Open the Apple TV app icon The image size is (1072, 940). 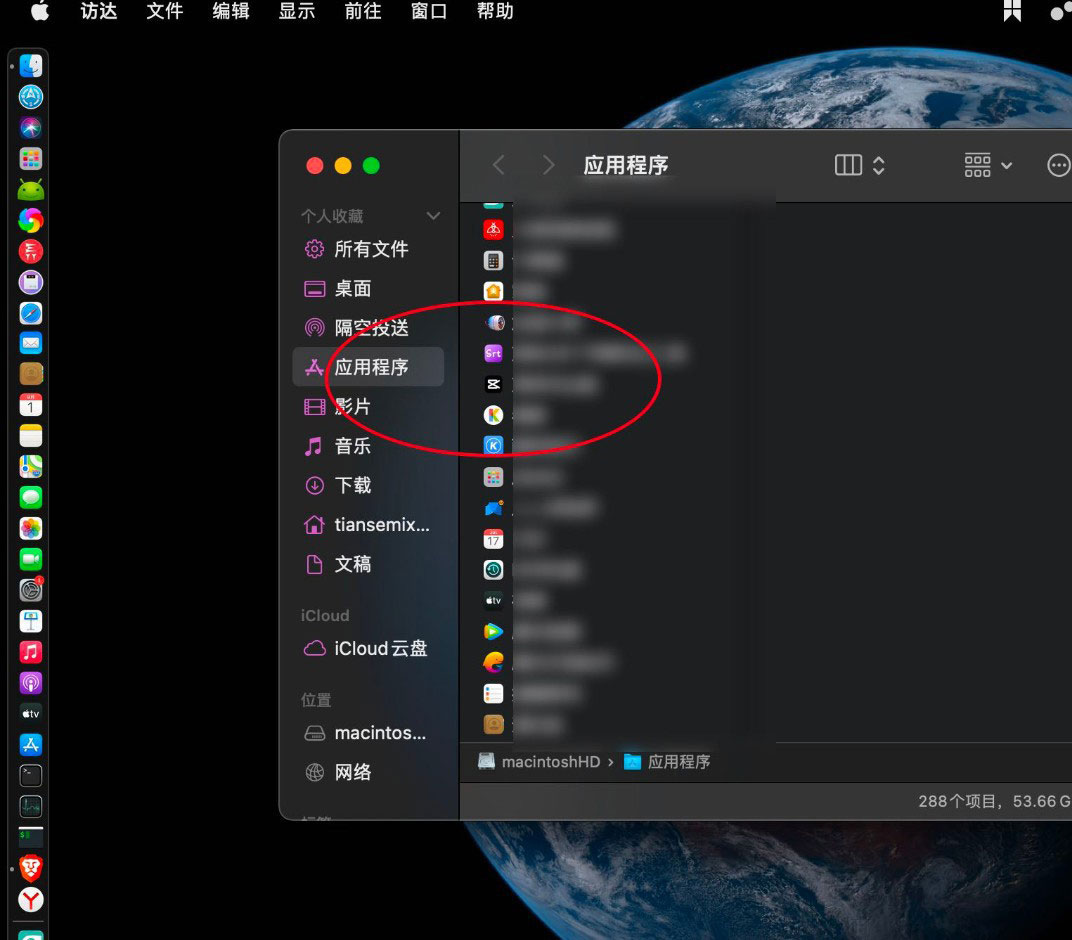493,600
